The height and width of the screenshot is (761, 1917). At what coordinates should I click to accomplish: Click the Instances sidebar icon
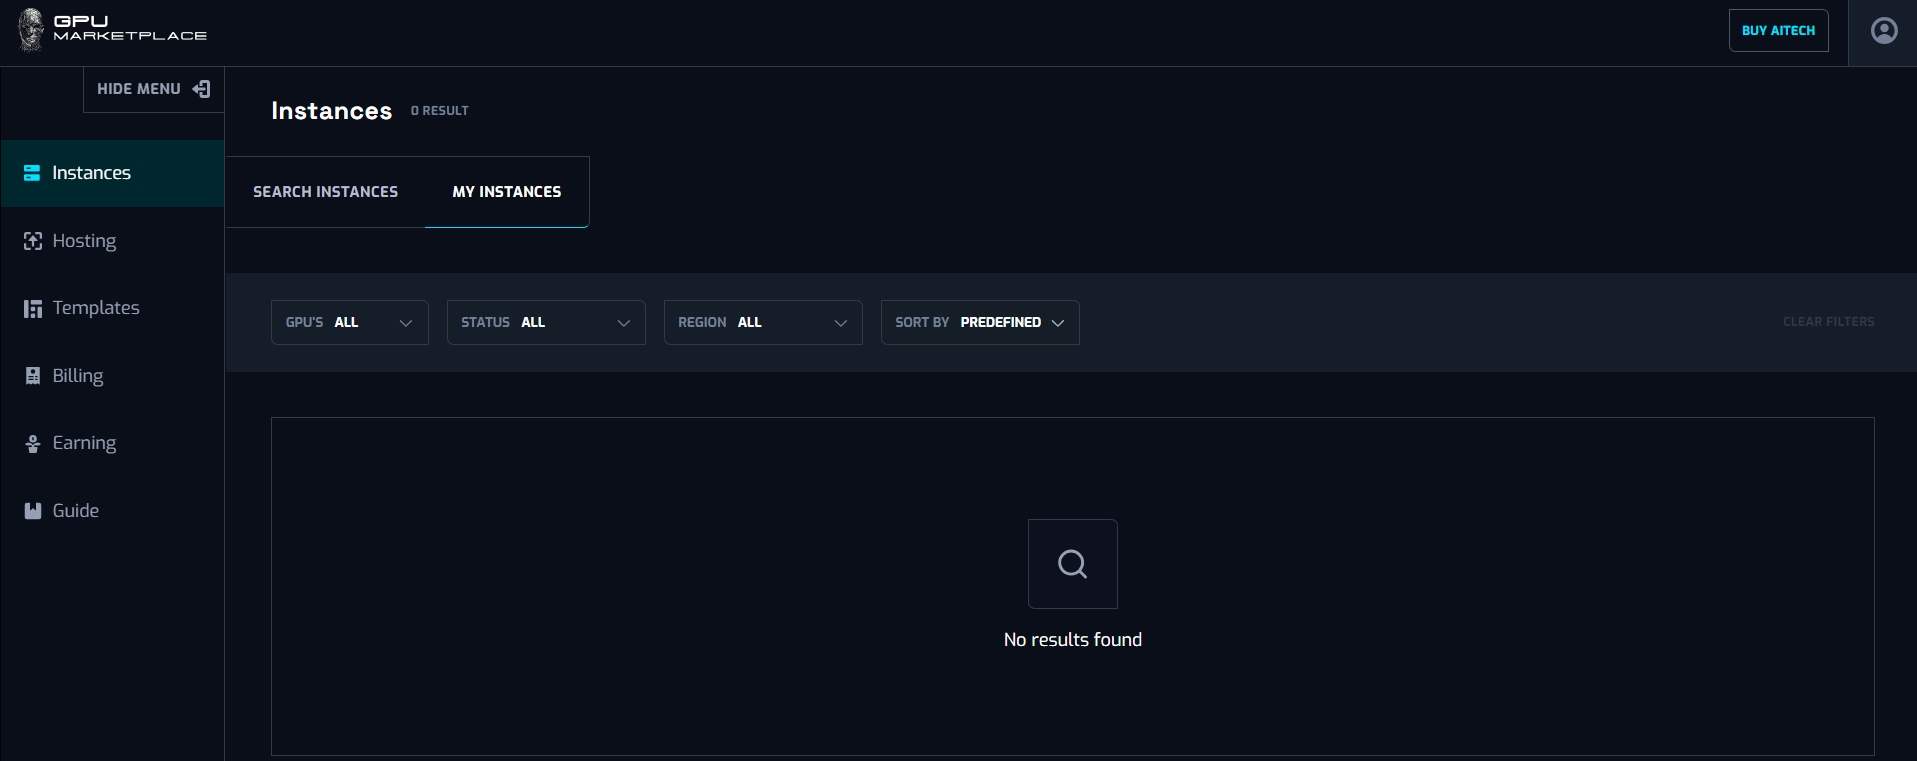pos(32,173)
